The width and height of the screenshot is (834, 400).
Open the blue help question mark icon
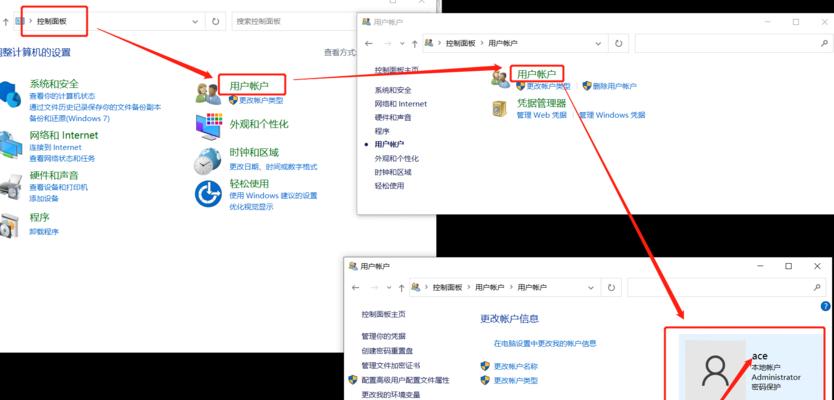[825, 306]
